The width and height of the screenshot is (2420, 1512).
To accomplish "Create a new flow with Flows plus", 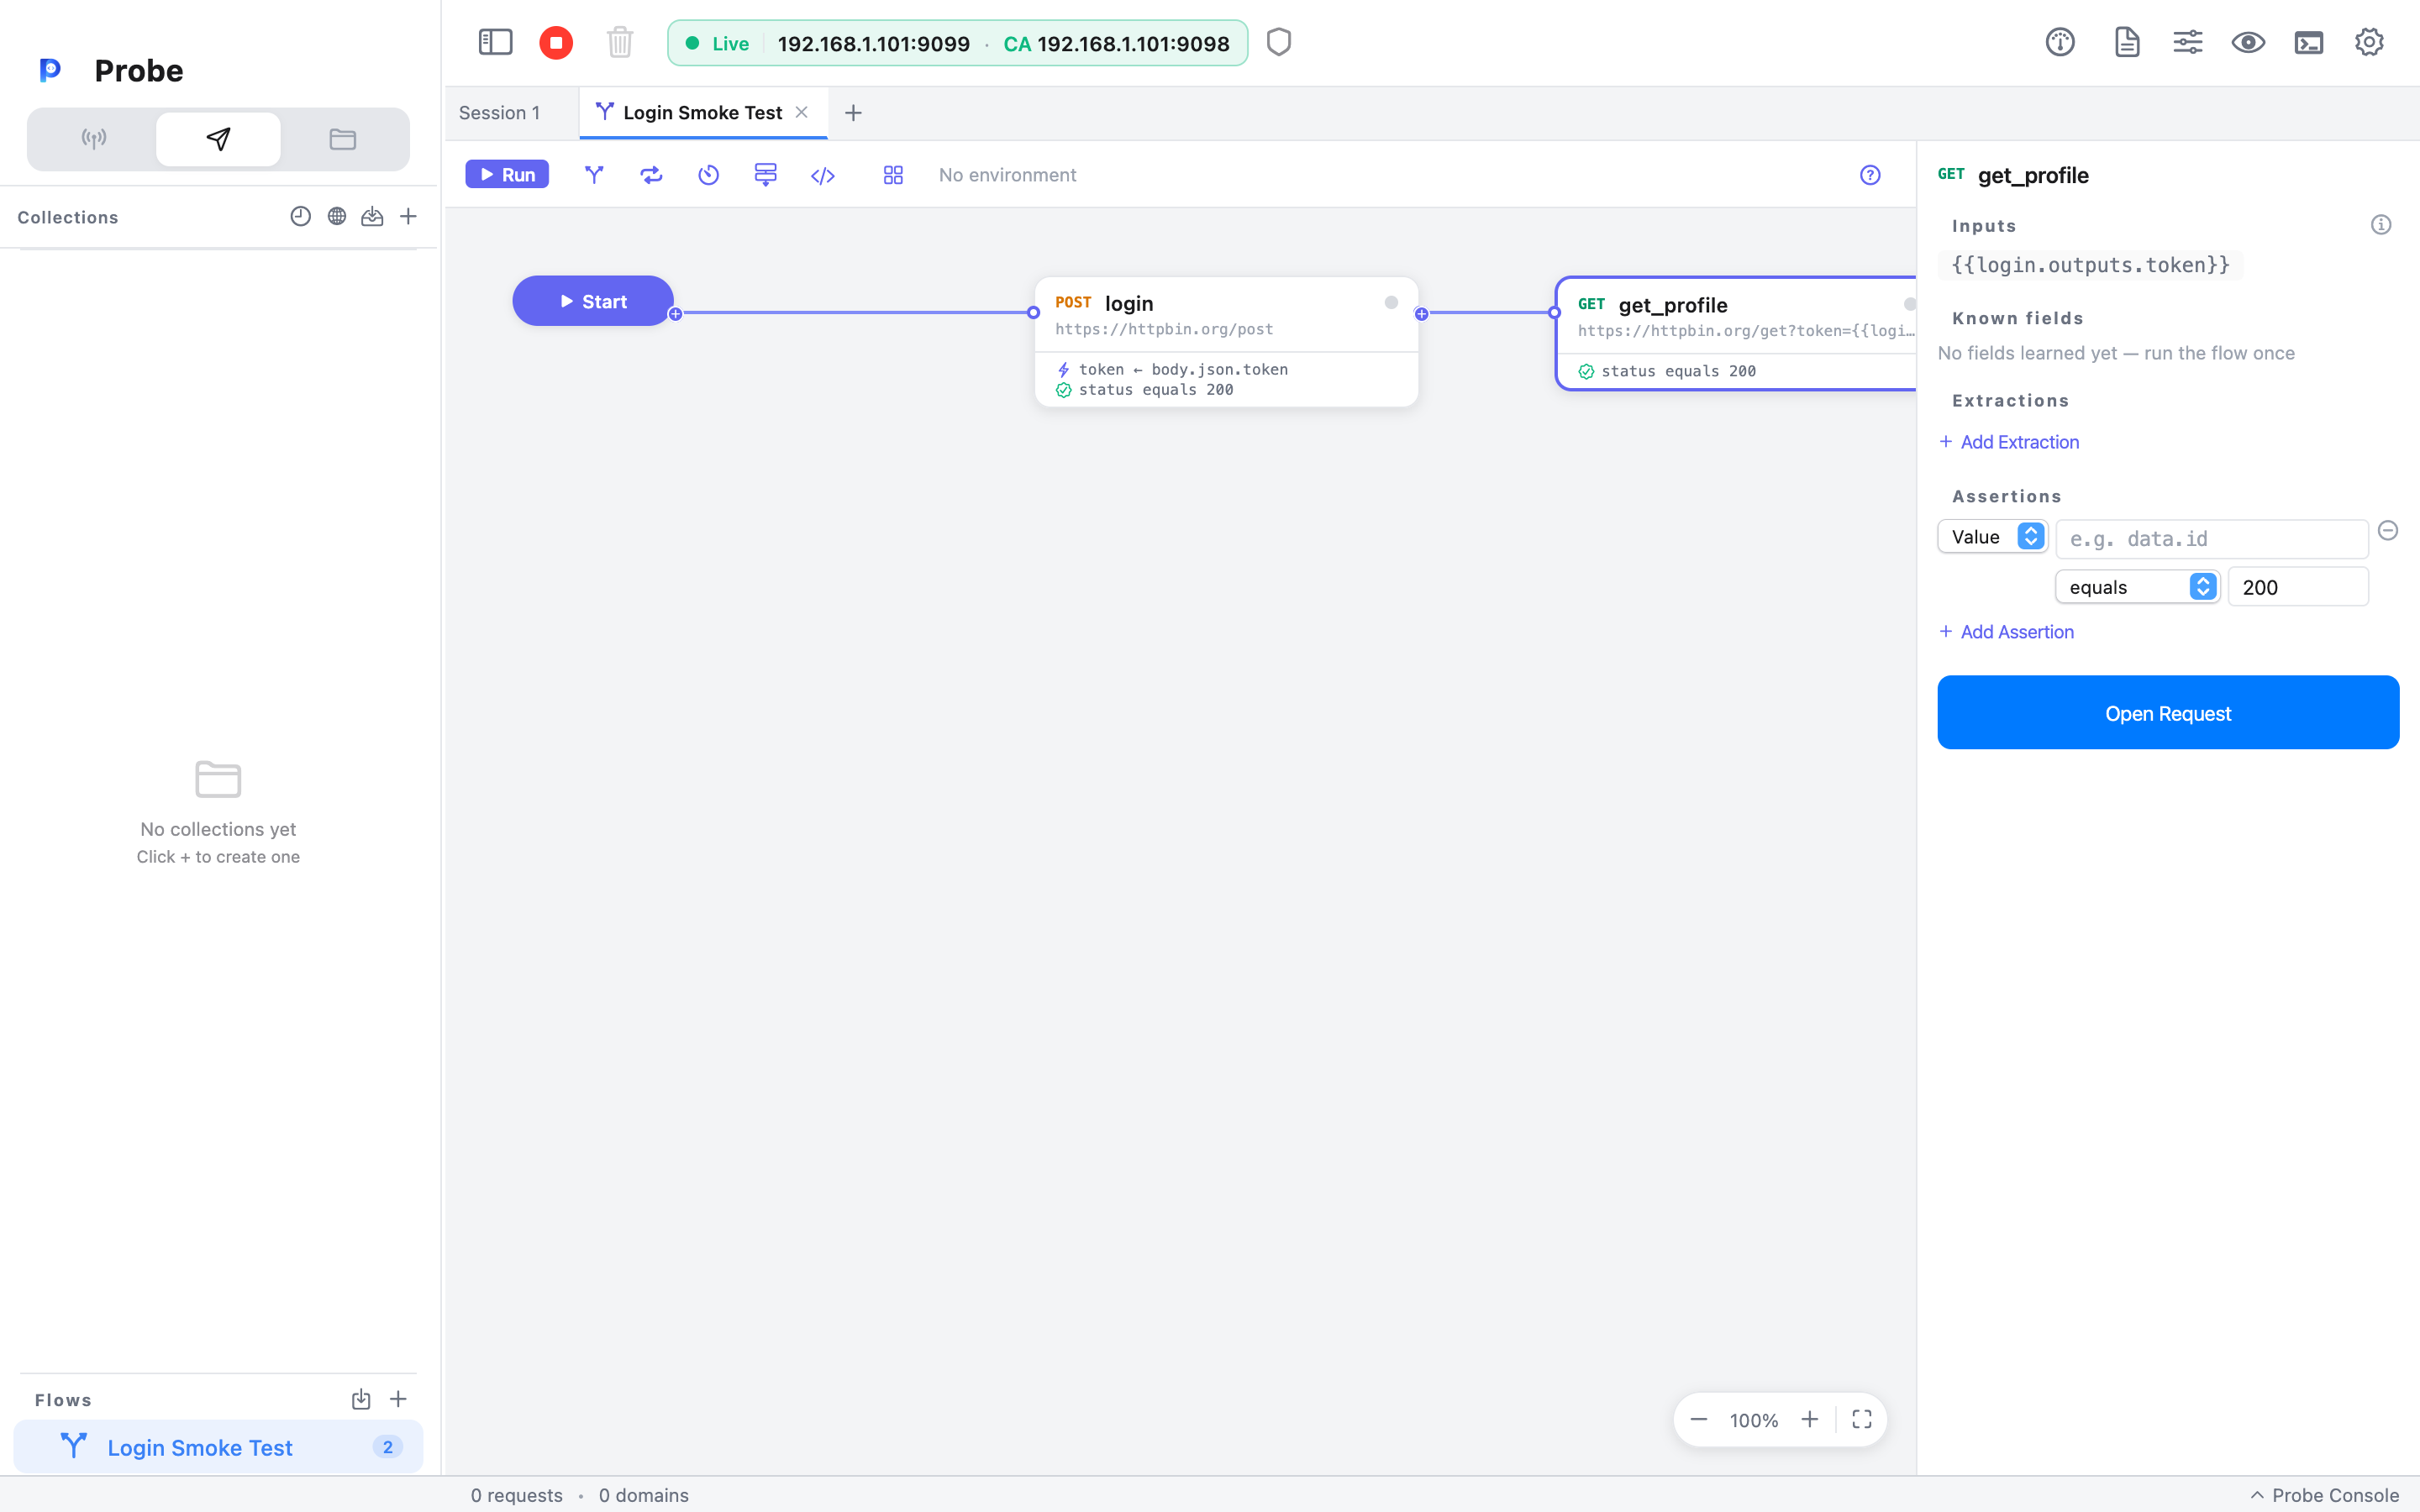I will [x=398, y=1399].
